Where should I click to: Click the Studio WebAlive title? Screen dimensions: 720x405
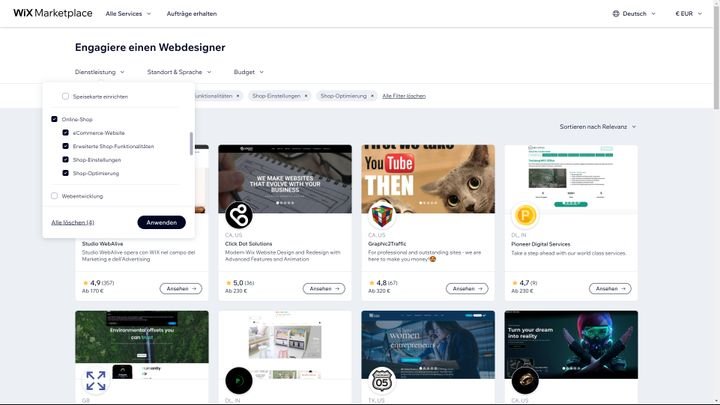coord(102,244)
